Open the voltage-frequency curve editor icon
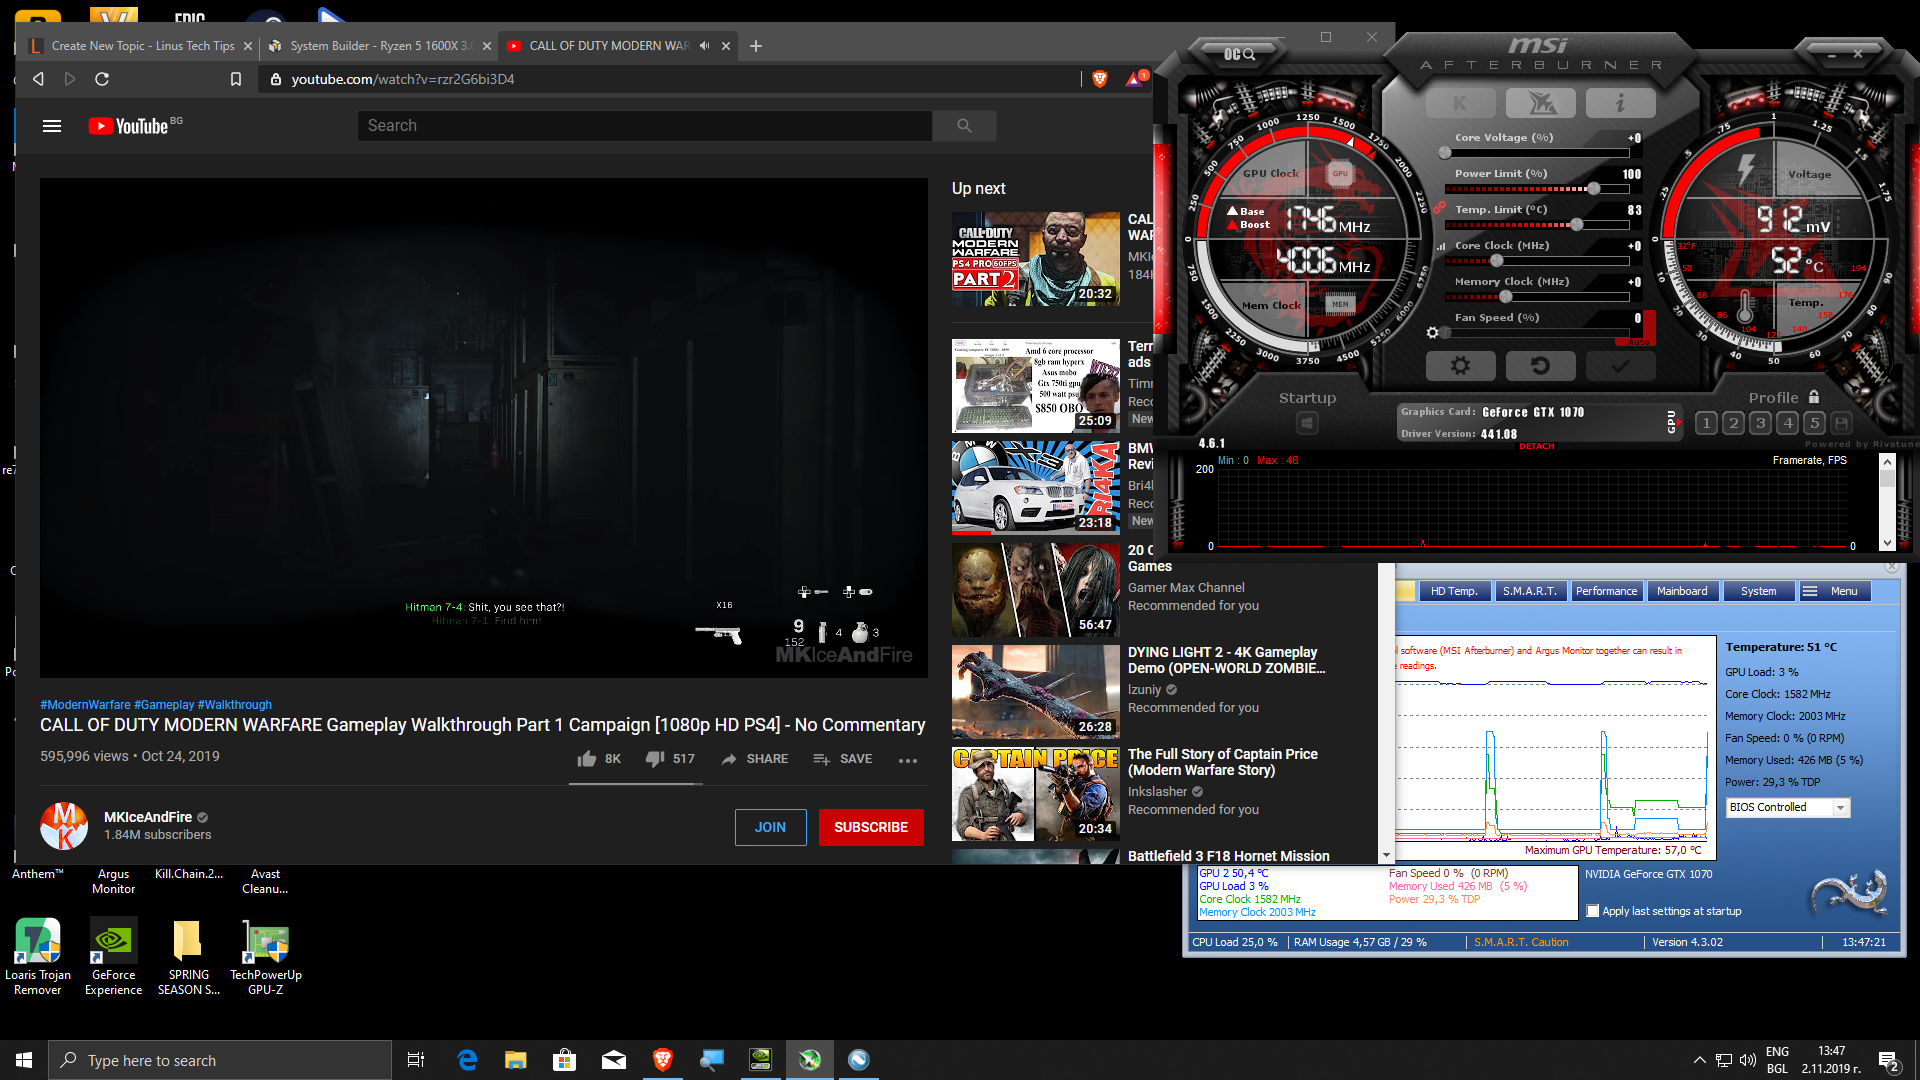1920x1080 pixels. (1441, 246)
